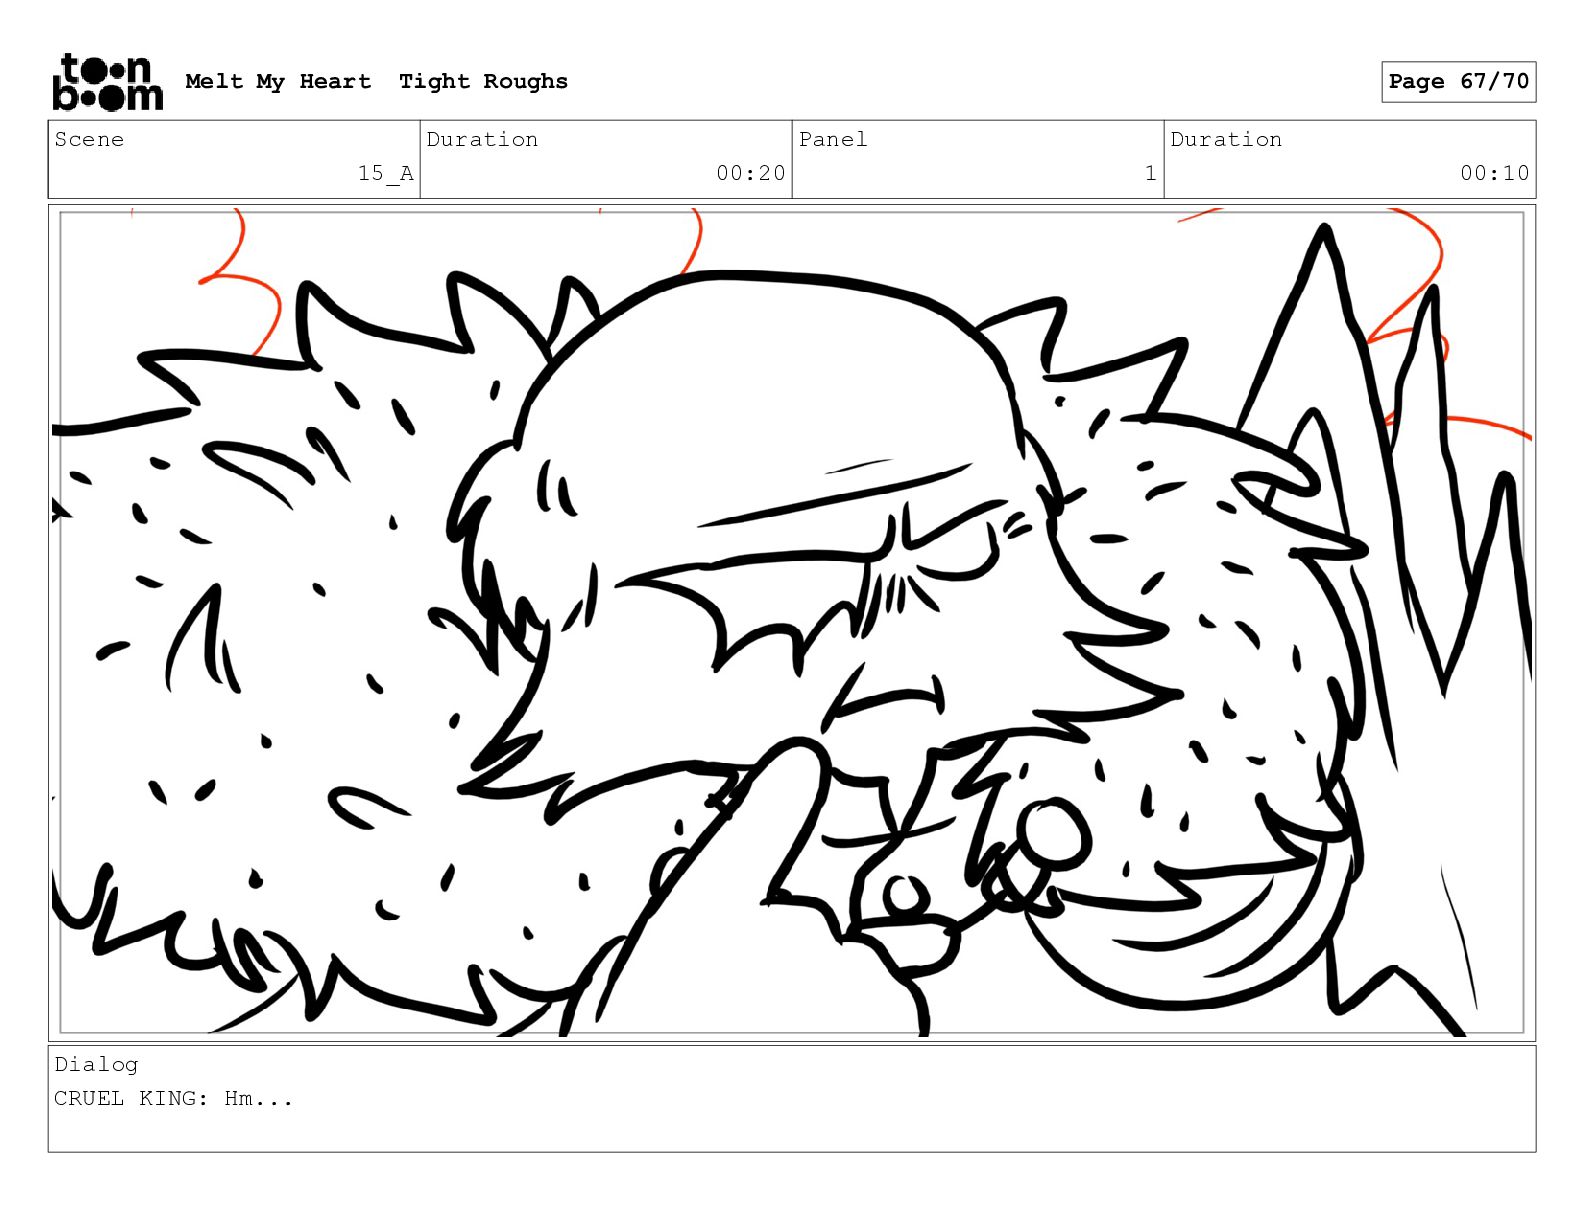
Task: Select the 'Tight Roughs' text
Action: [483, 82]
